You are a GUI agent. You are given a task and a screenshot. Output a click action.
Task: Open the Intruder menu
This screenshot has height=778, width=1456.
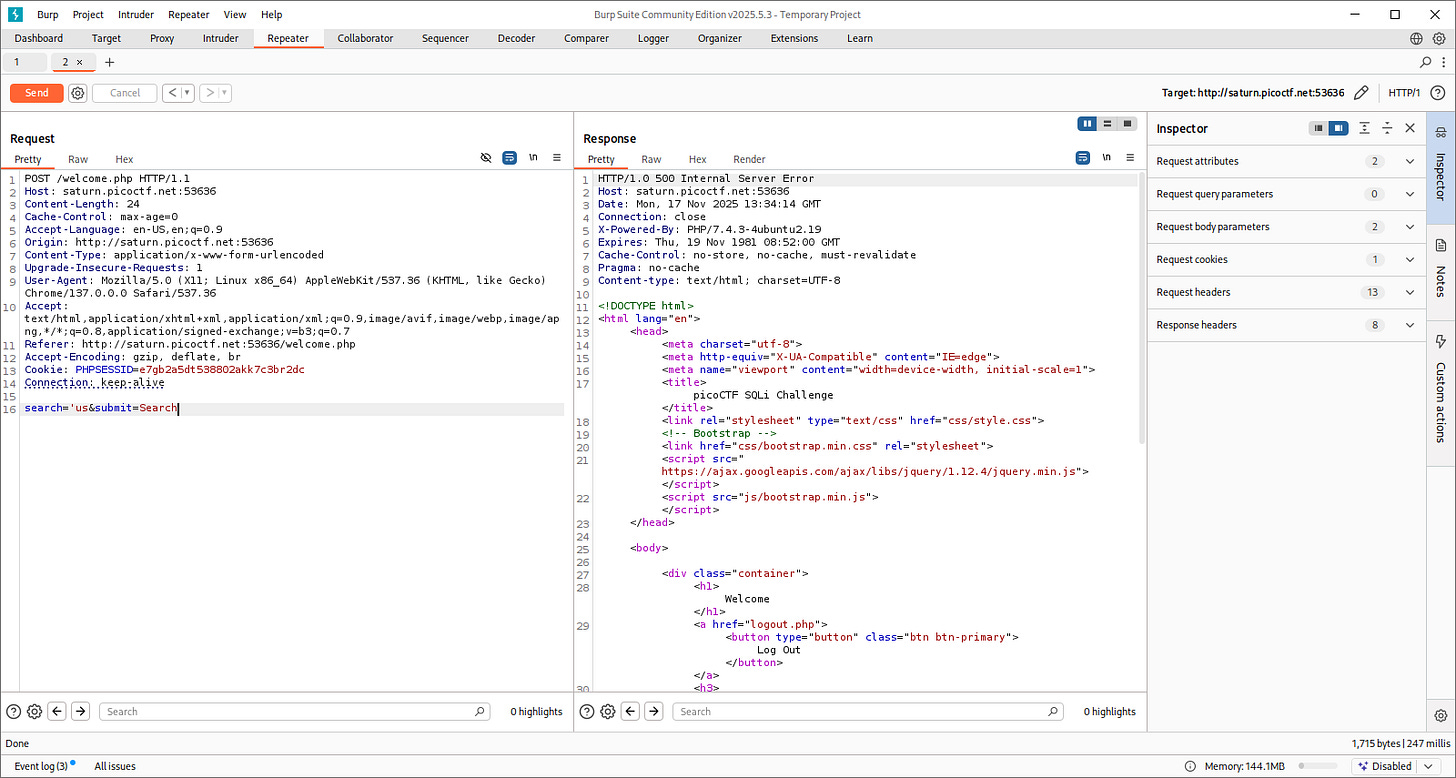tap(136, 15)
